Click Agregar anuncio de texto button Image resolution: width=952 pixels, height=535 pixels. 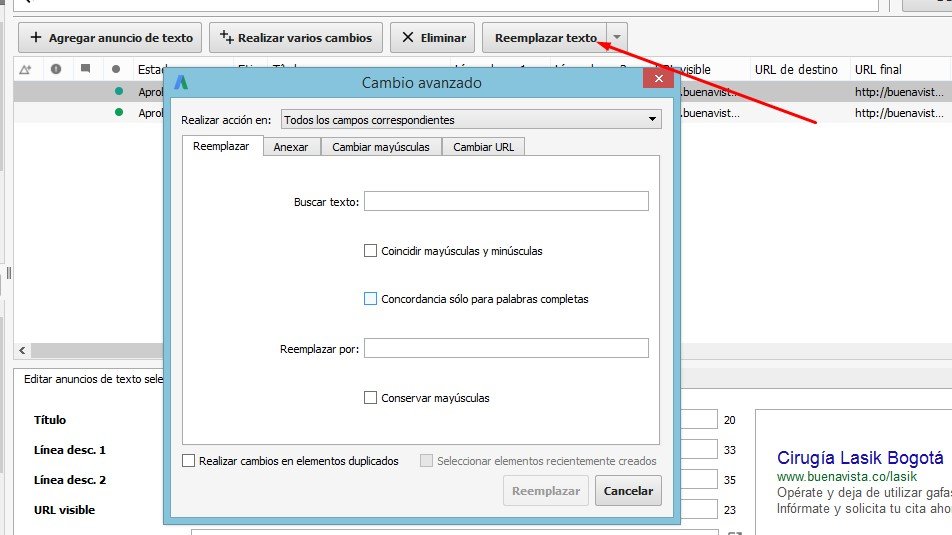[x=111, y=38]
